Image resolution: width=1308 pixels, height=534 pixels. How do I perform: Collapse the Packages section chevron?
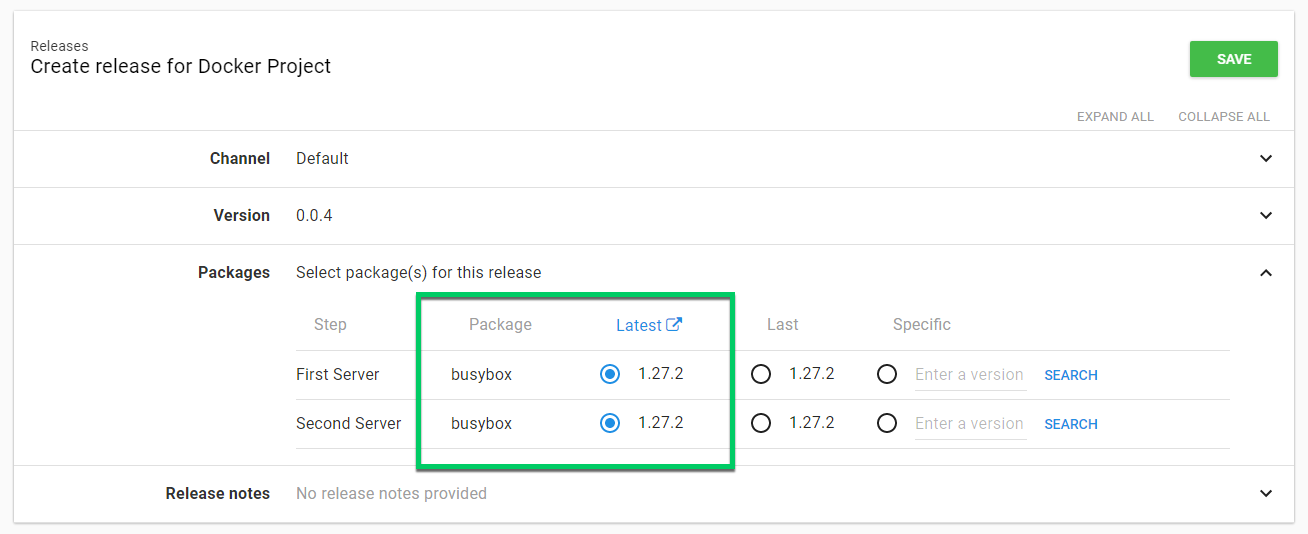[x=1265, y=273]
